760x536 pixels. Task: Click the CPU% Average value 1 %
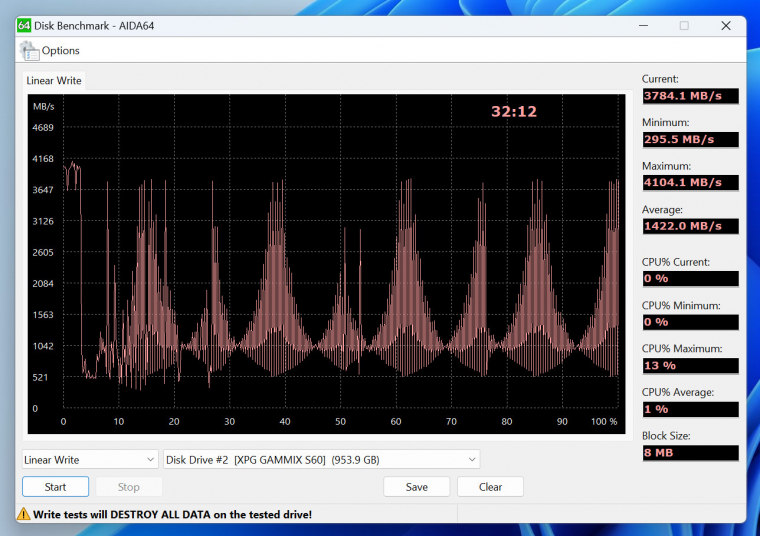coord(691,409)
